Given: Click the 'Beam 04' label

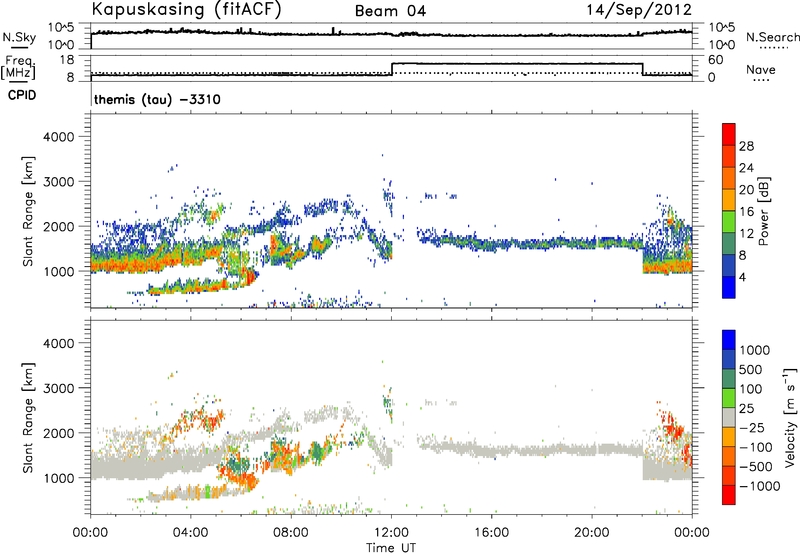Looking at the screenshot, I should click(x=390, y=11).
